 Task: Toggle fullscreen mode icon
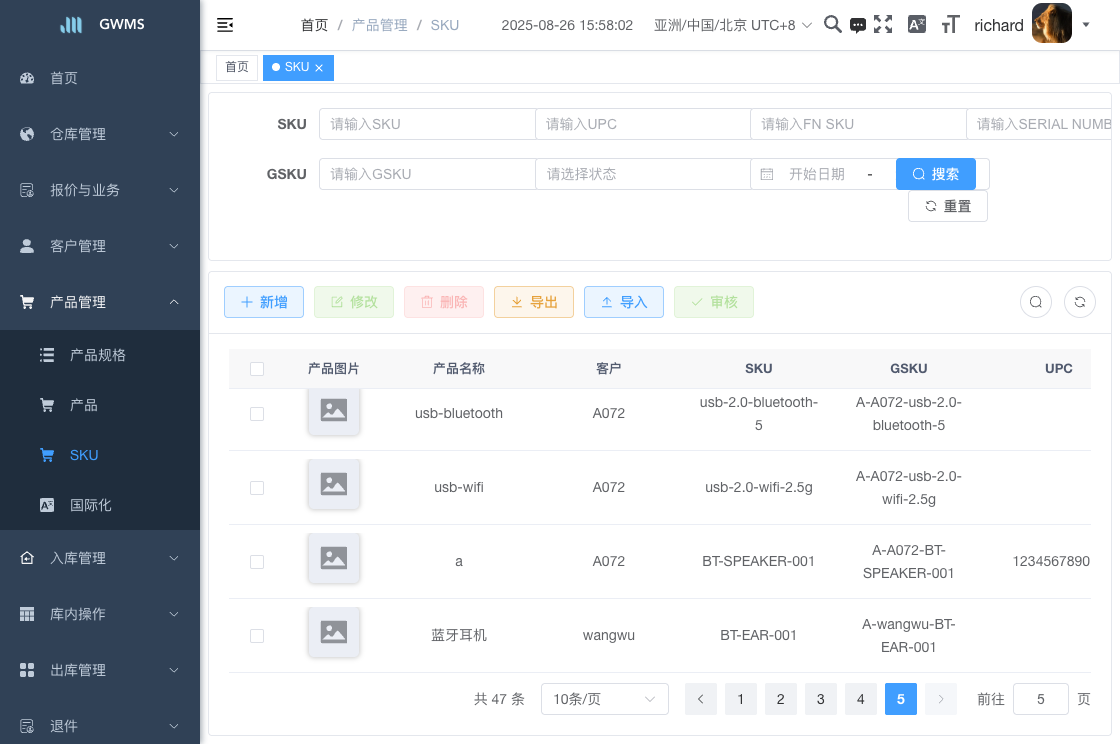pos(883,25)
